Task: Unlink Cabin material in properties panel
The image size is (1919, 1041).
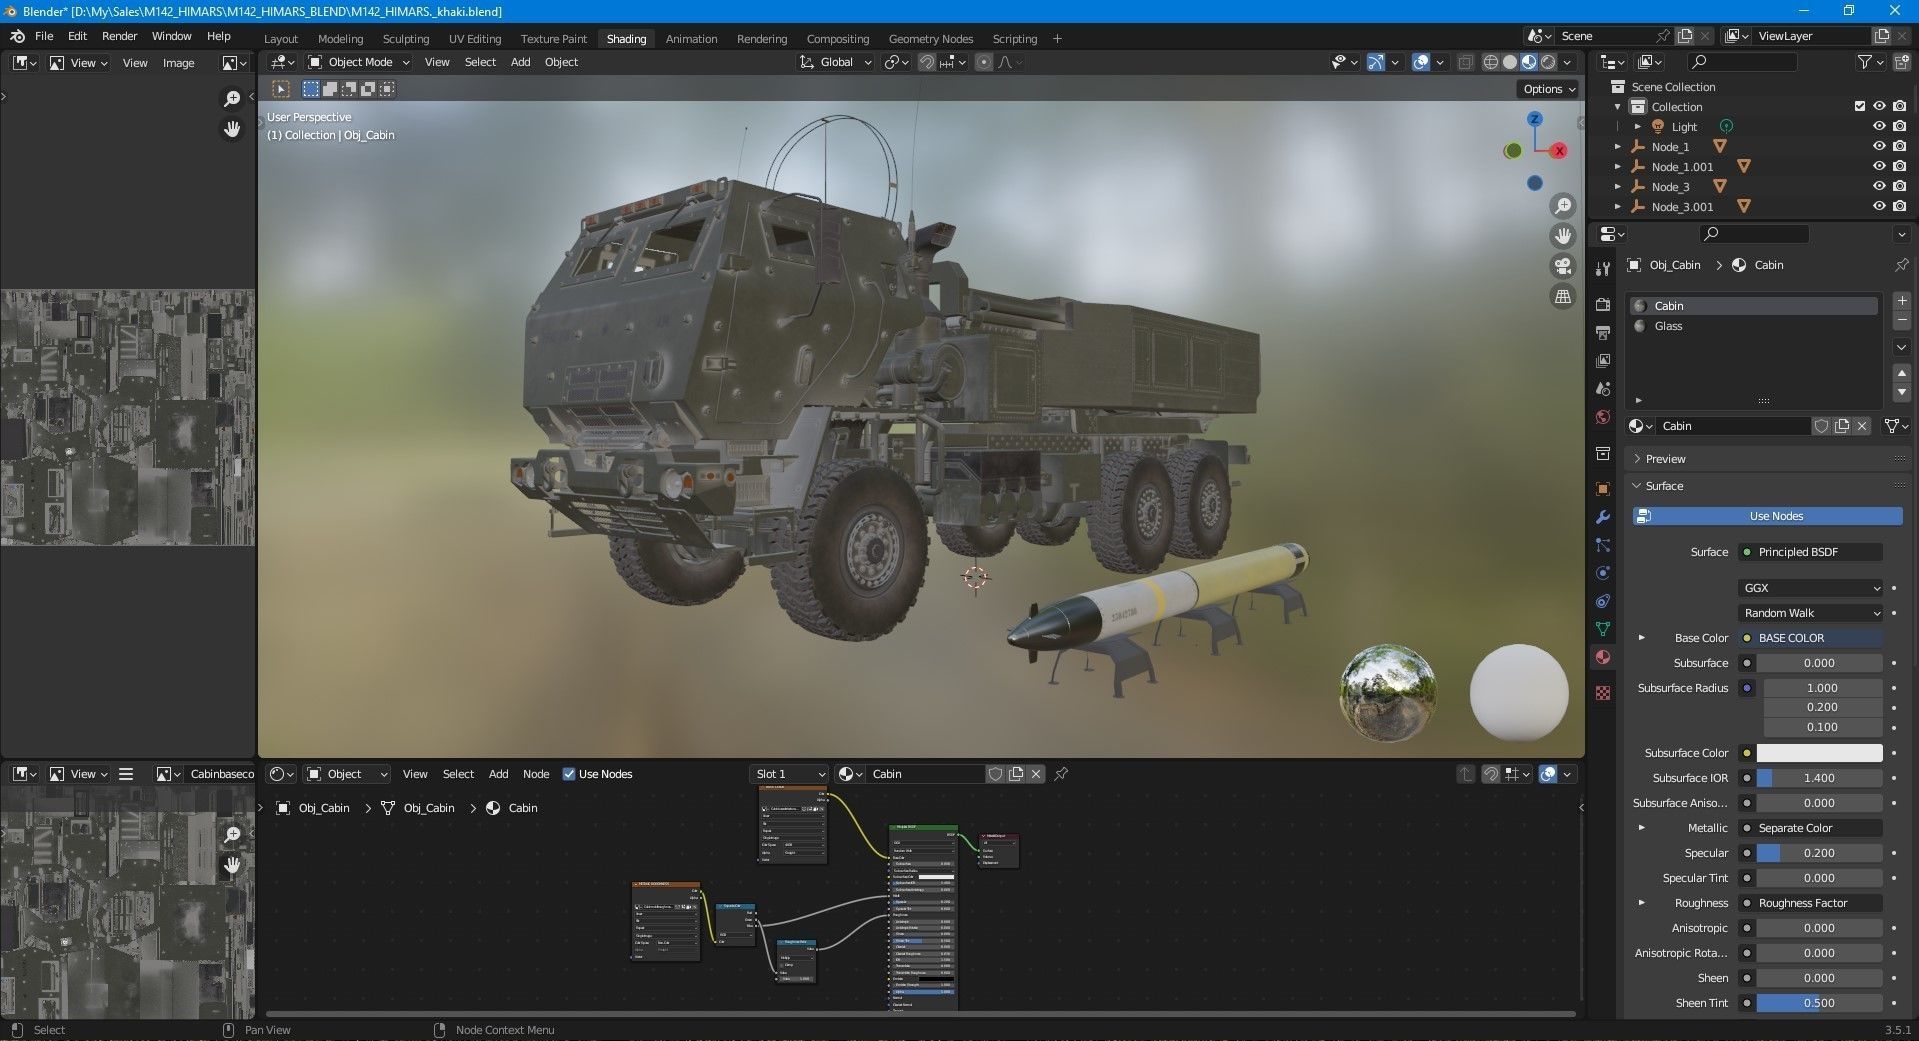Action: point(1862,426)
